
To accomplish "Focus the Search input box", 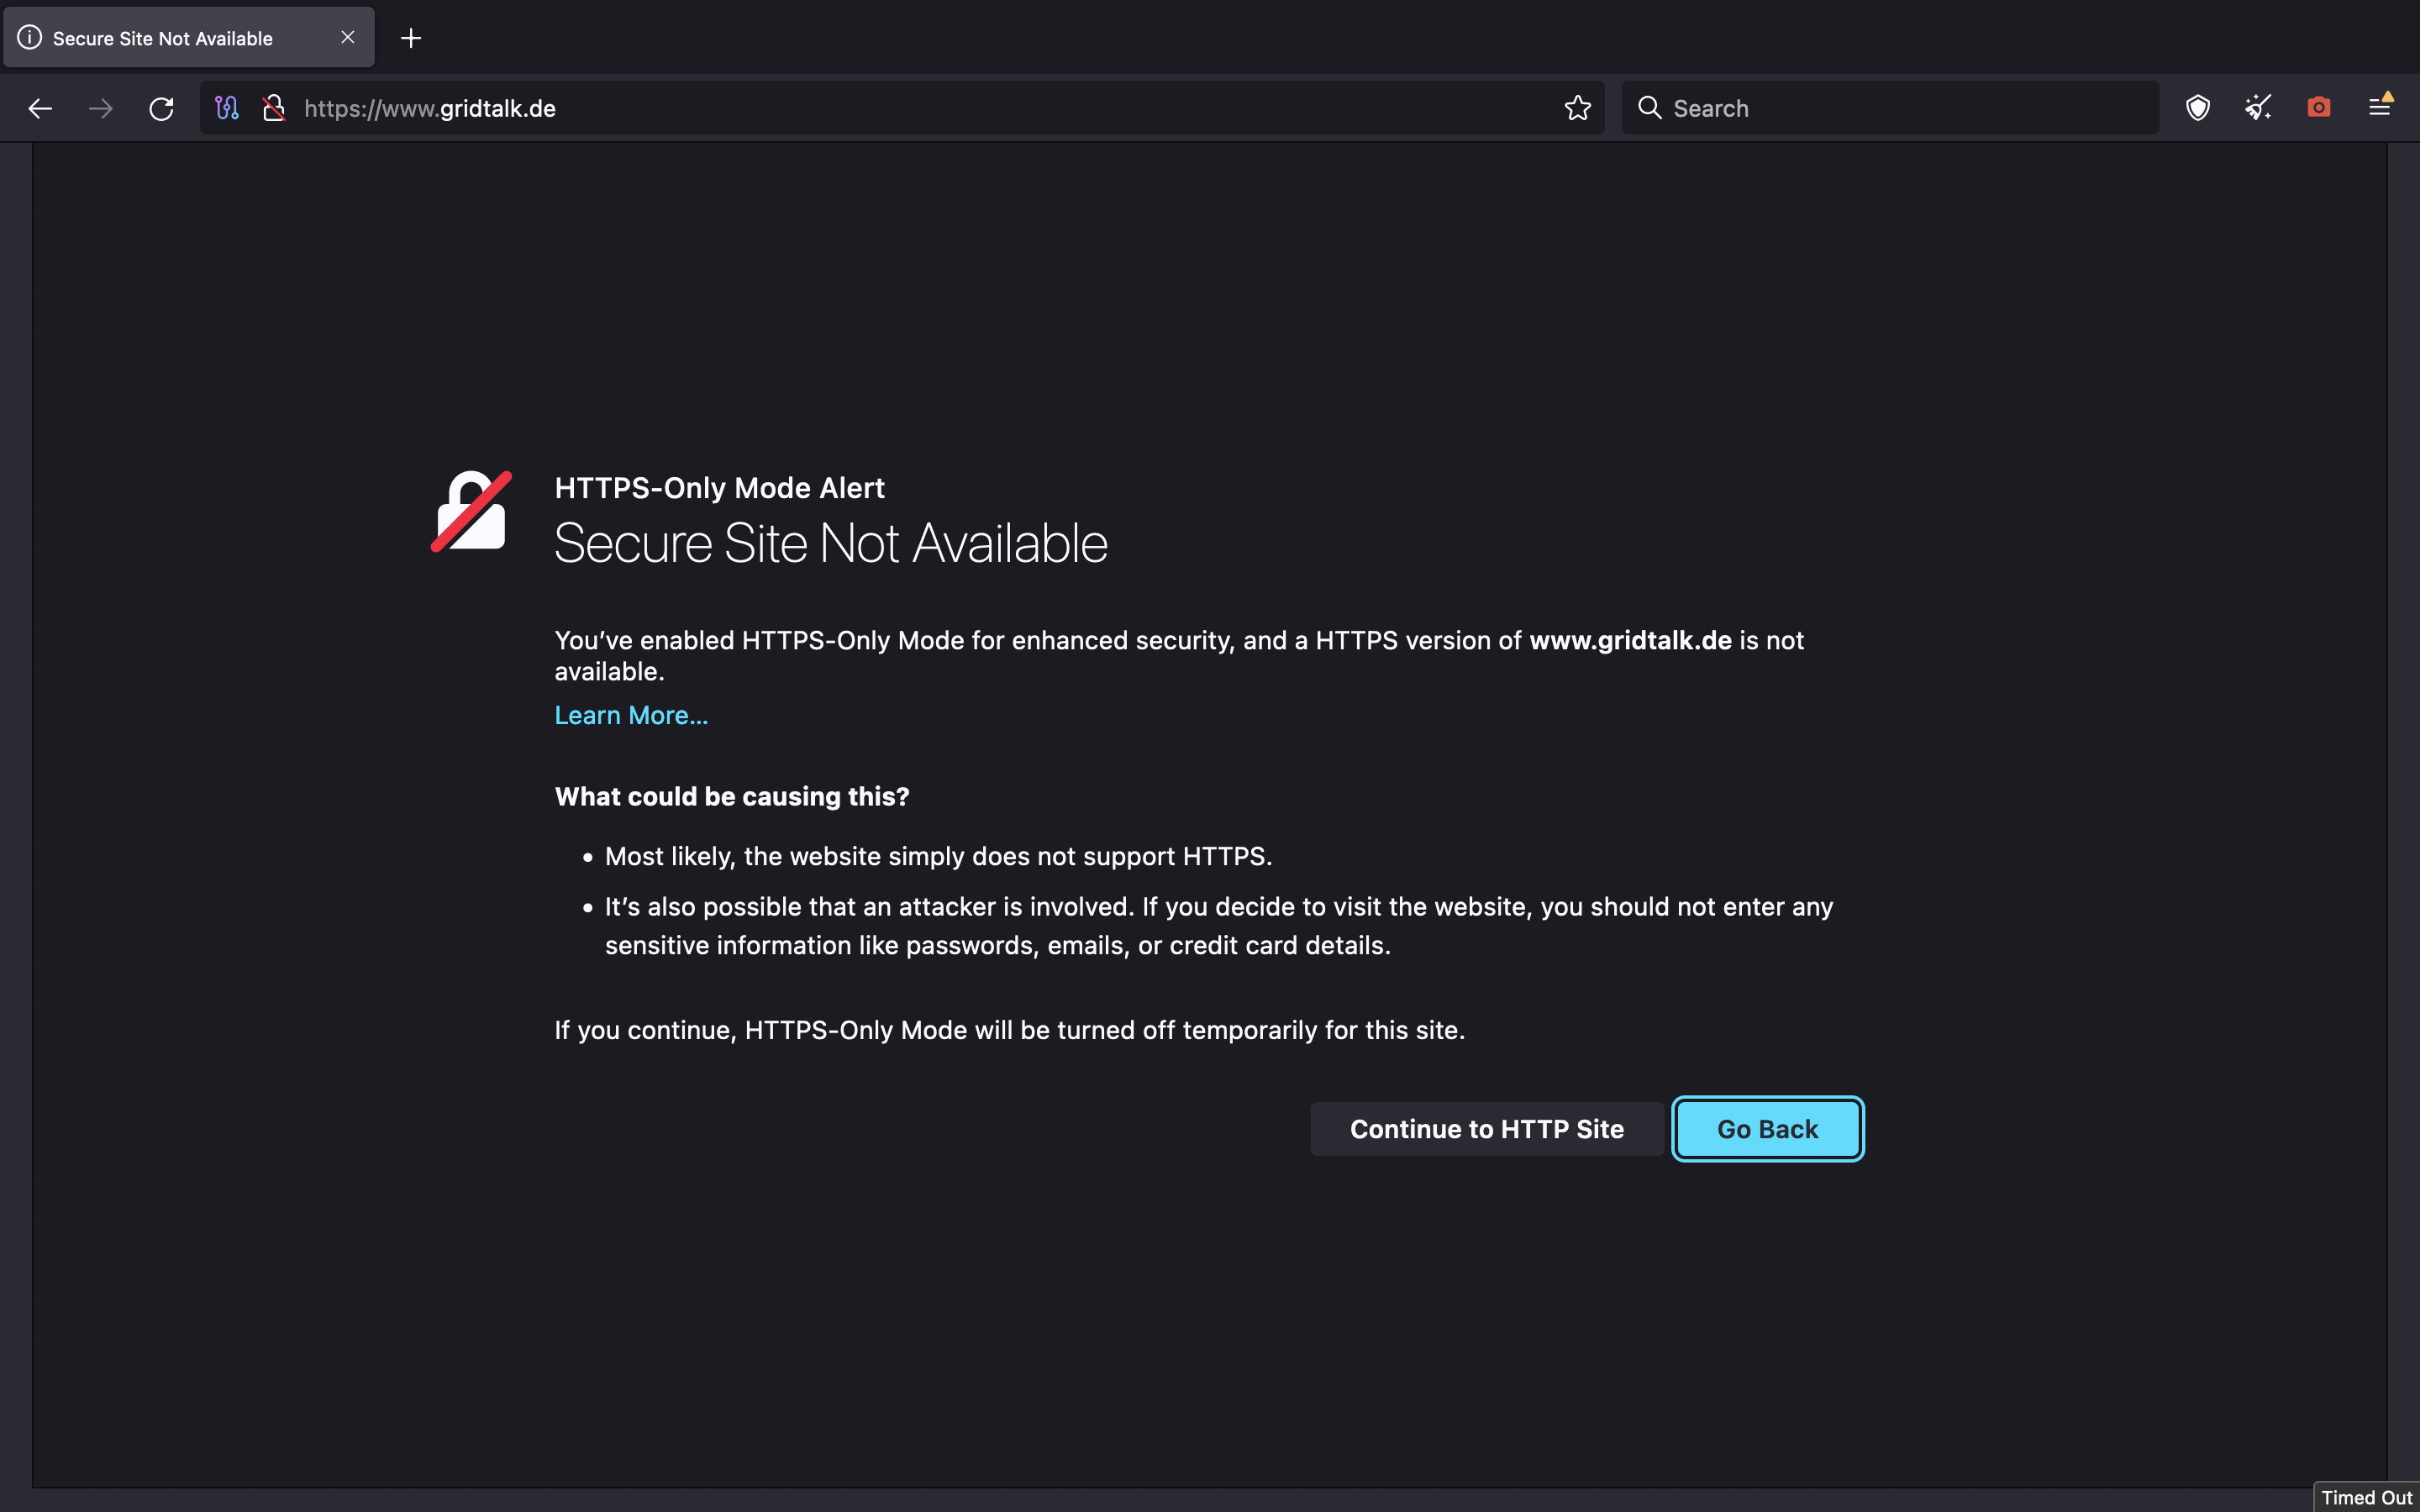I will (1900, 108).
